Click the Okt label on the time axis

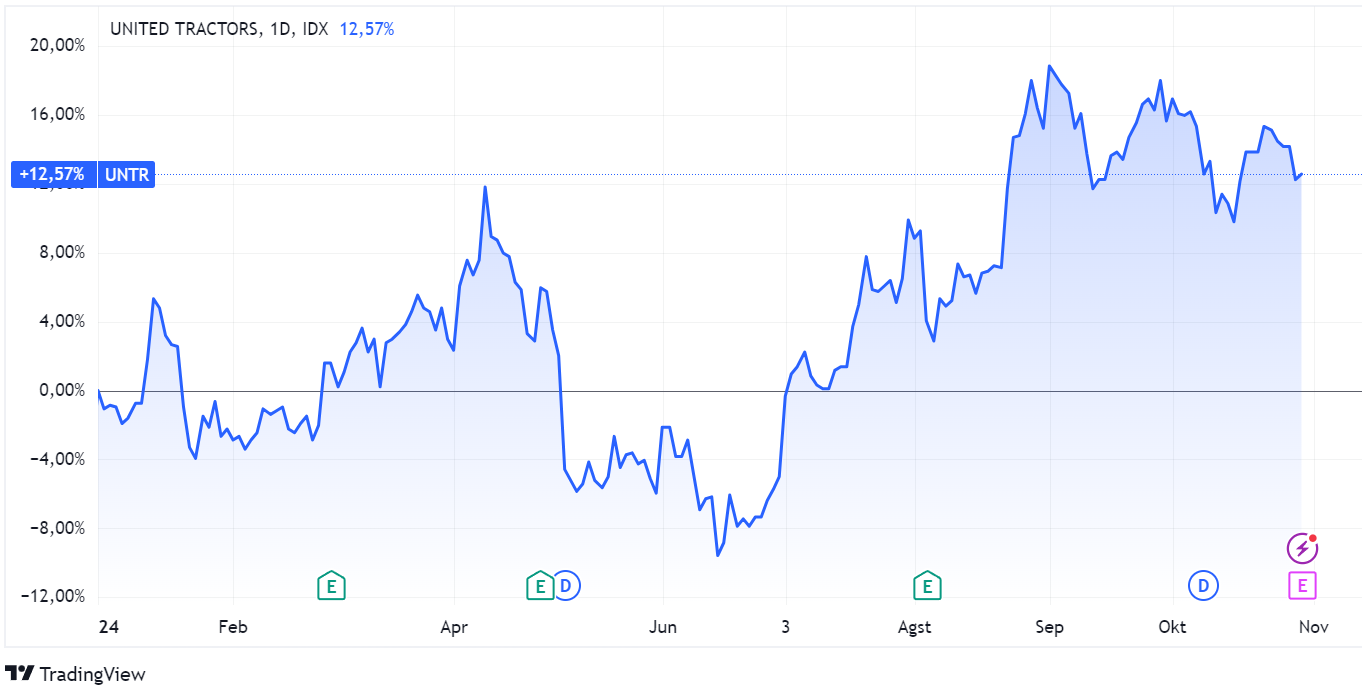click(1172, 628)
